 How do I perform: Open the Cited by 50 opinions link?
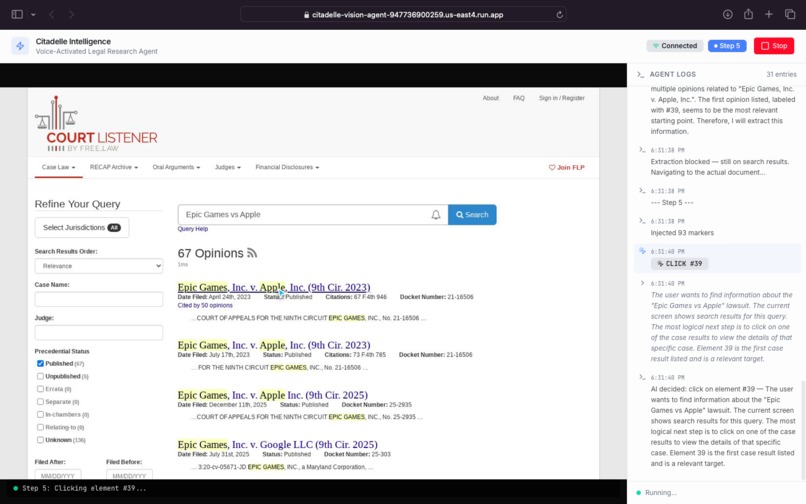coord(205,305)
